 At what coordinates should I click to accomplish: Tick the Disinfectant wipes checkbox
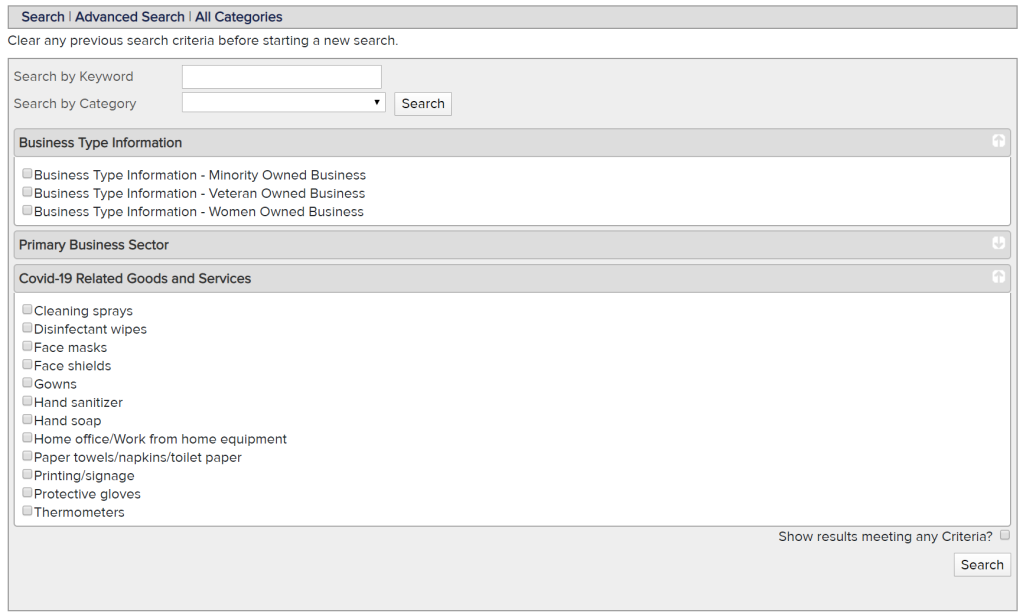click(x=27, y=328)
